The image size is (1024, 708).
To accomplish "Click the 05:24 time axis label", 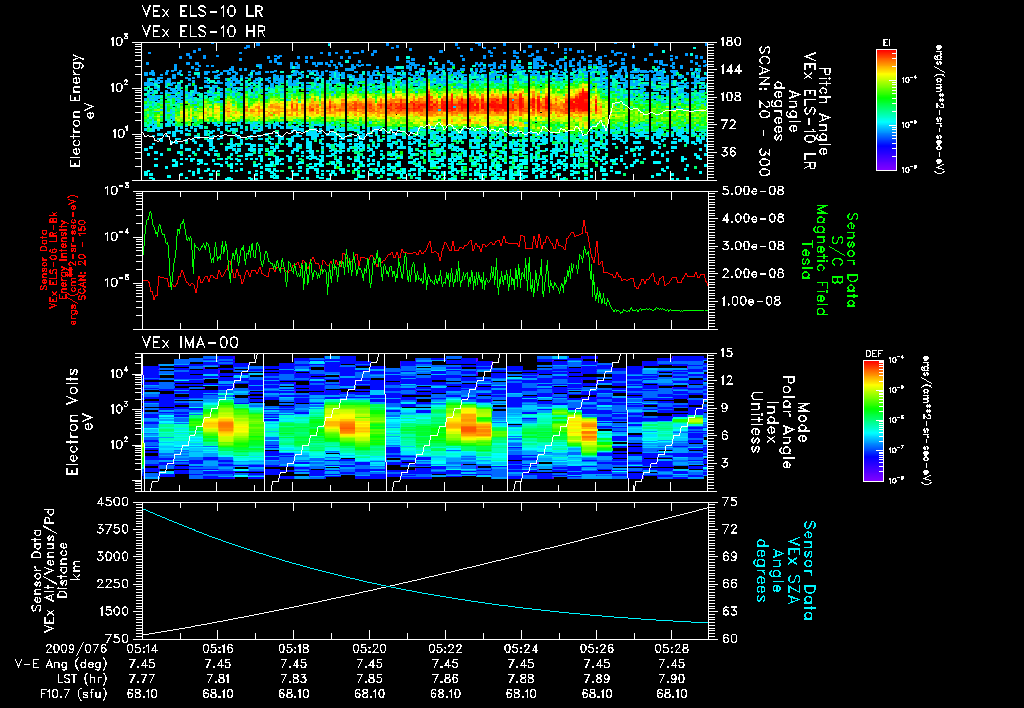I will pos(521,649).
